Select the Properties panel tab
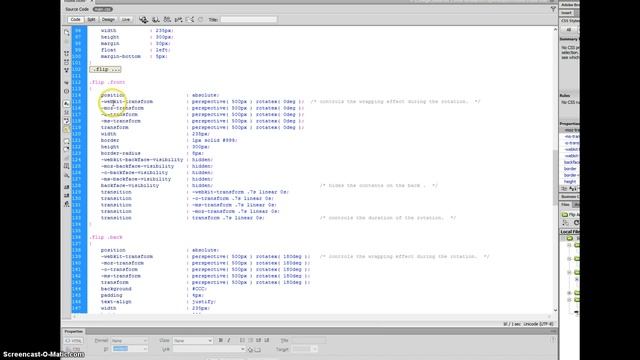 coord(73,331)
